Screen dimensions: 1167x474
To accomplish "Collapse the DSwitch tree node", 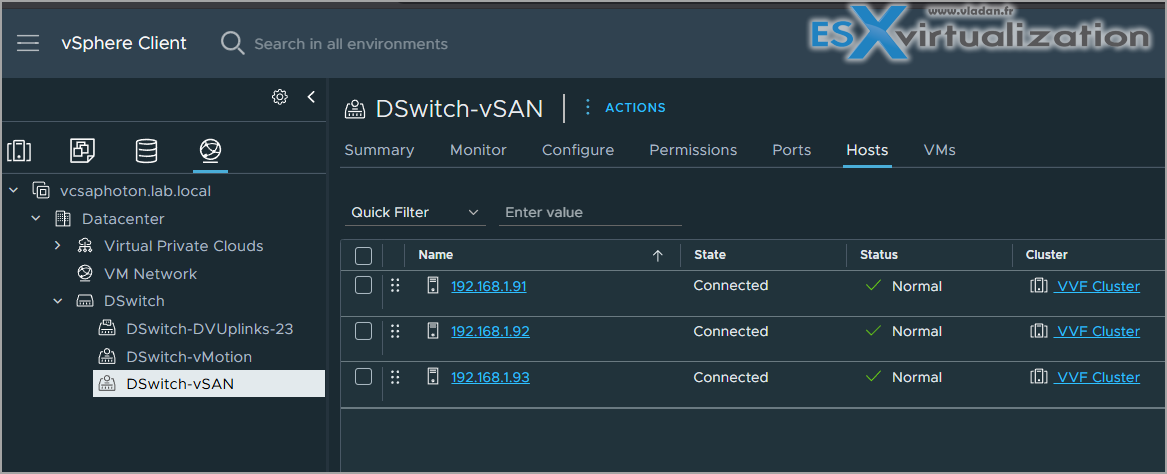I will point(57,301).
